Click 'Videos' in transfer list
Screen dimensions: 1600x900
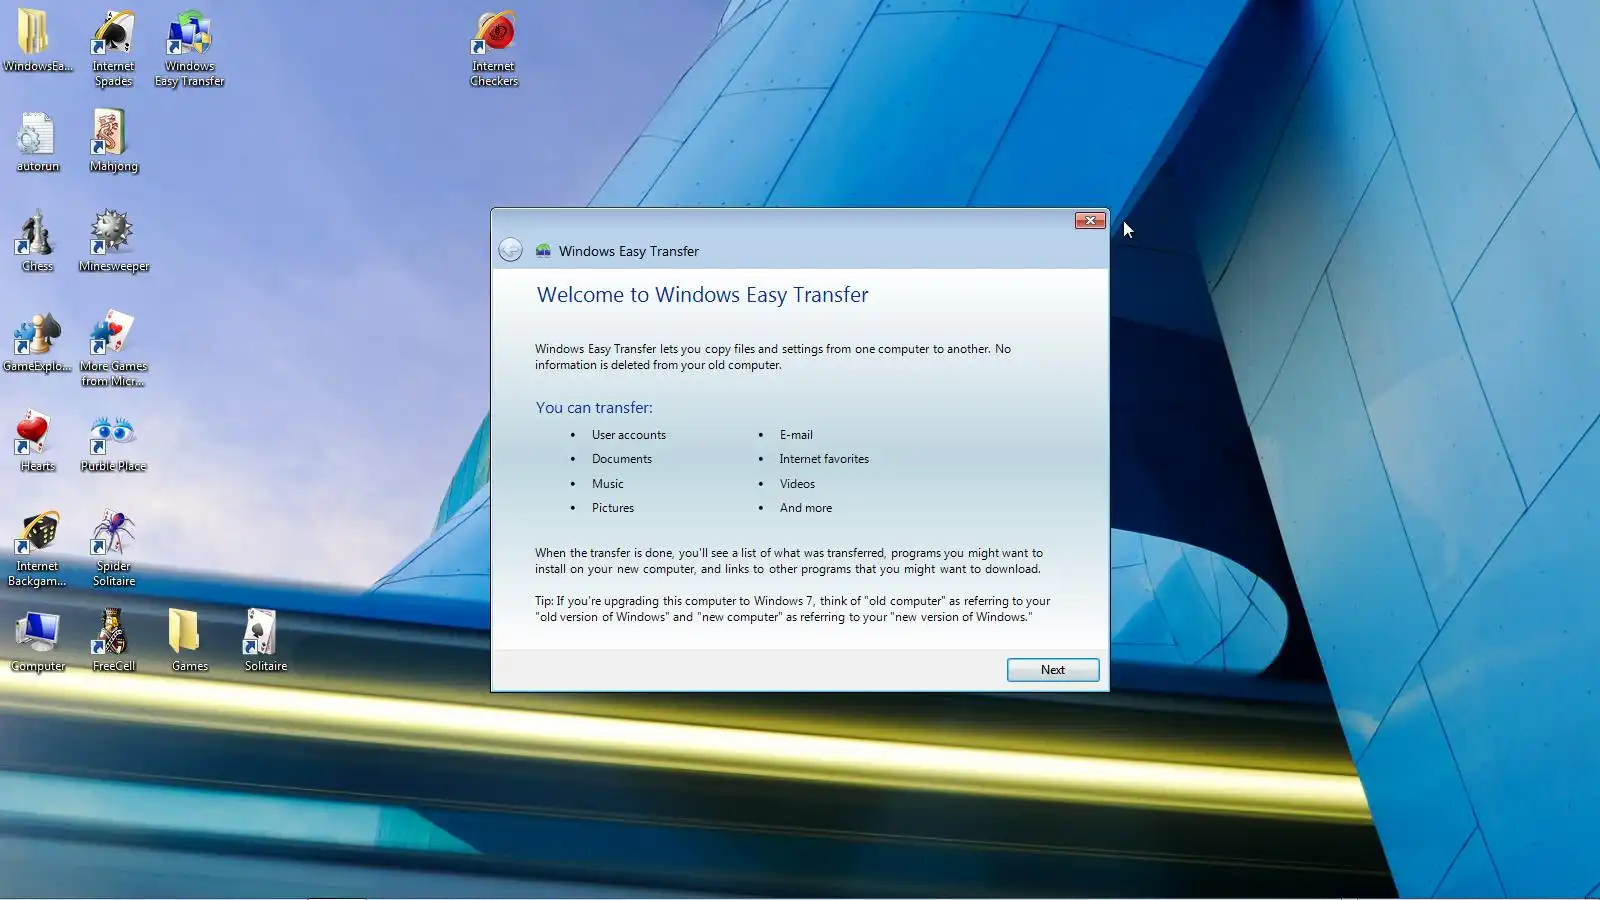point(797,484)
